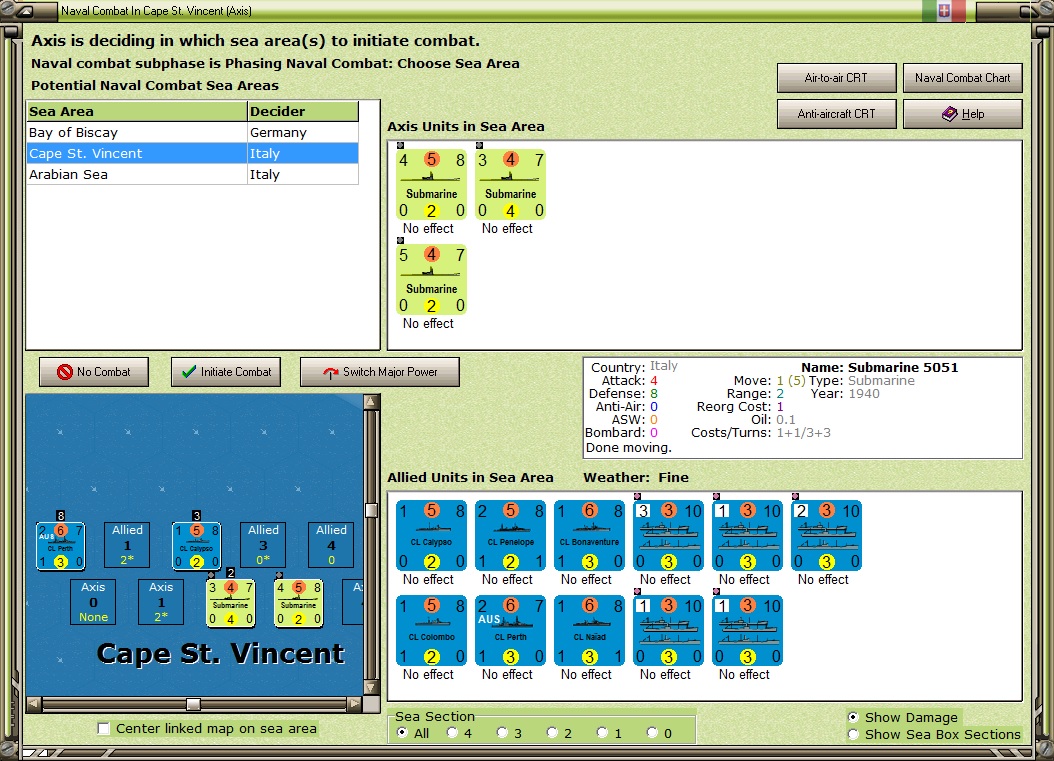Click map scroll right arrow
This screenshot has width=1054, height=761.
(354, 704)
